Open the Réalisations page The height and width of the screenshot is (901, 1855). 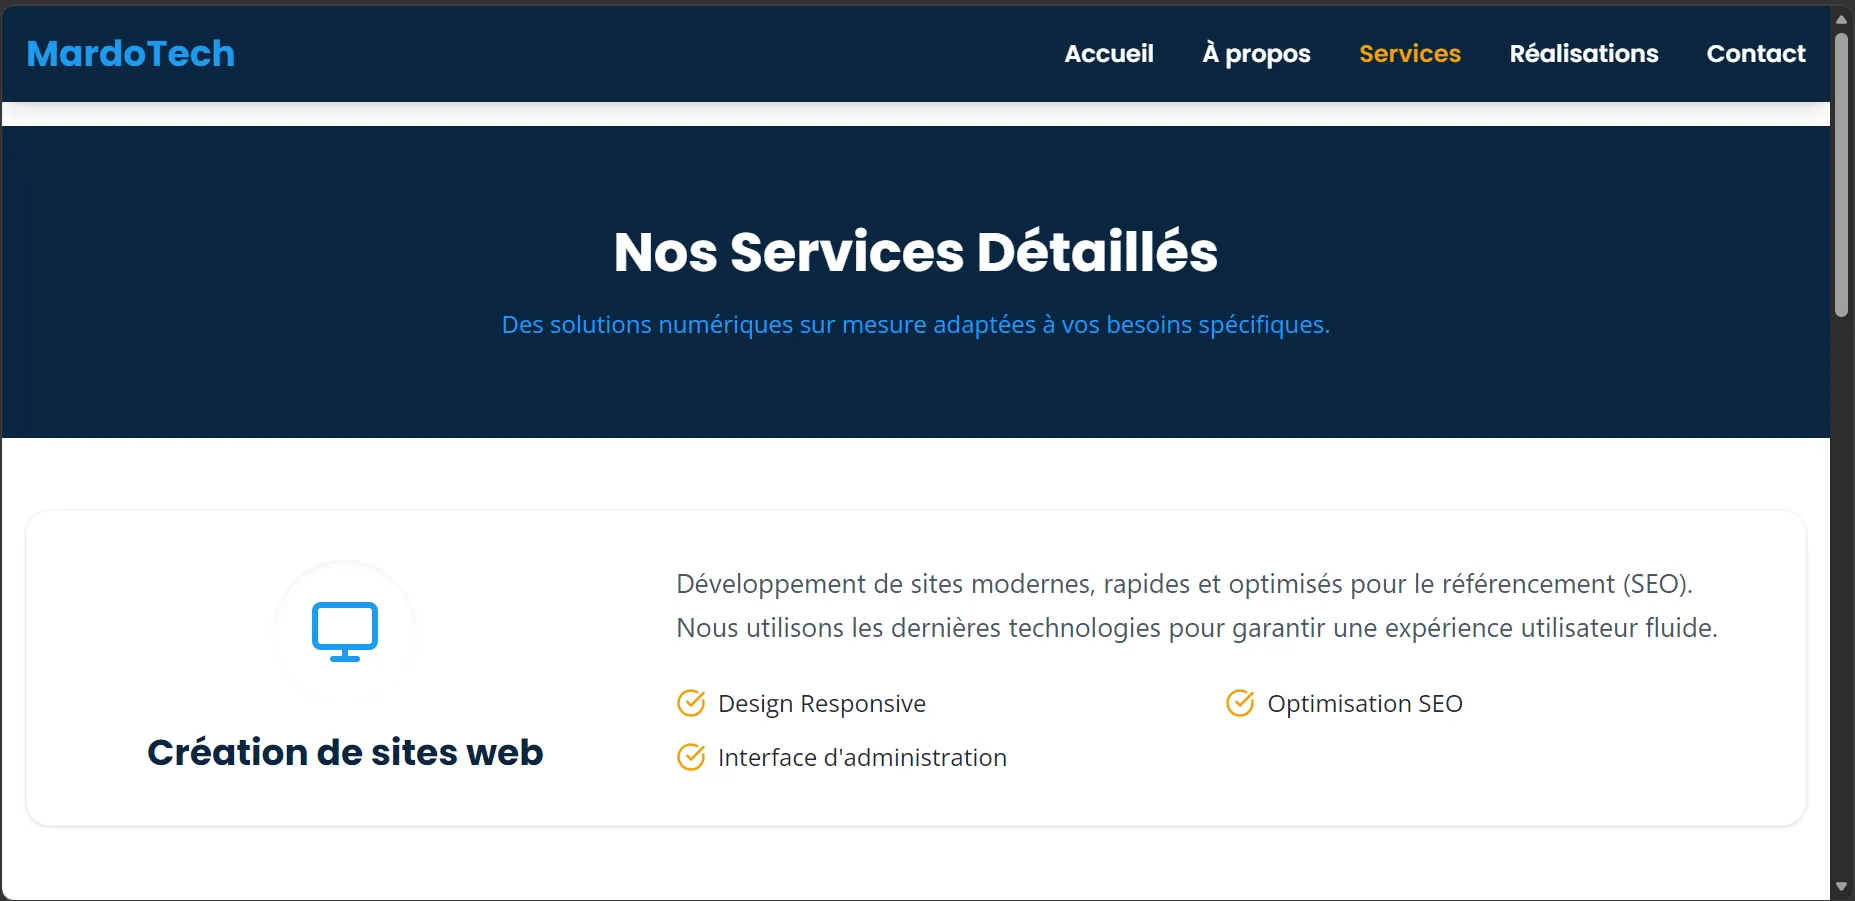pos(1584,54)
